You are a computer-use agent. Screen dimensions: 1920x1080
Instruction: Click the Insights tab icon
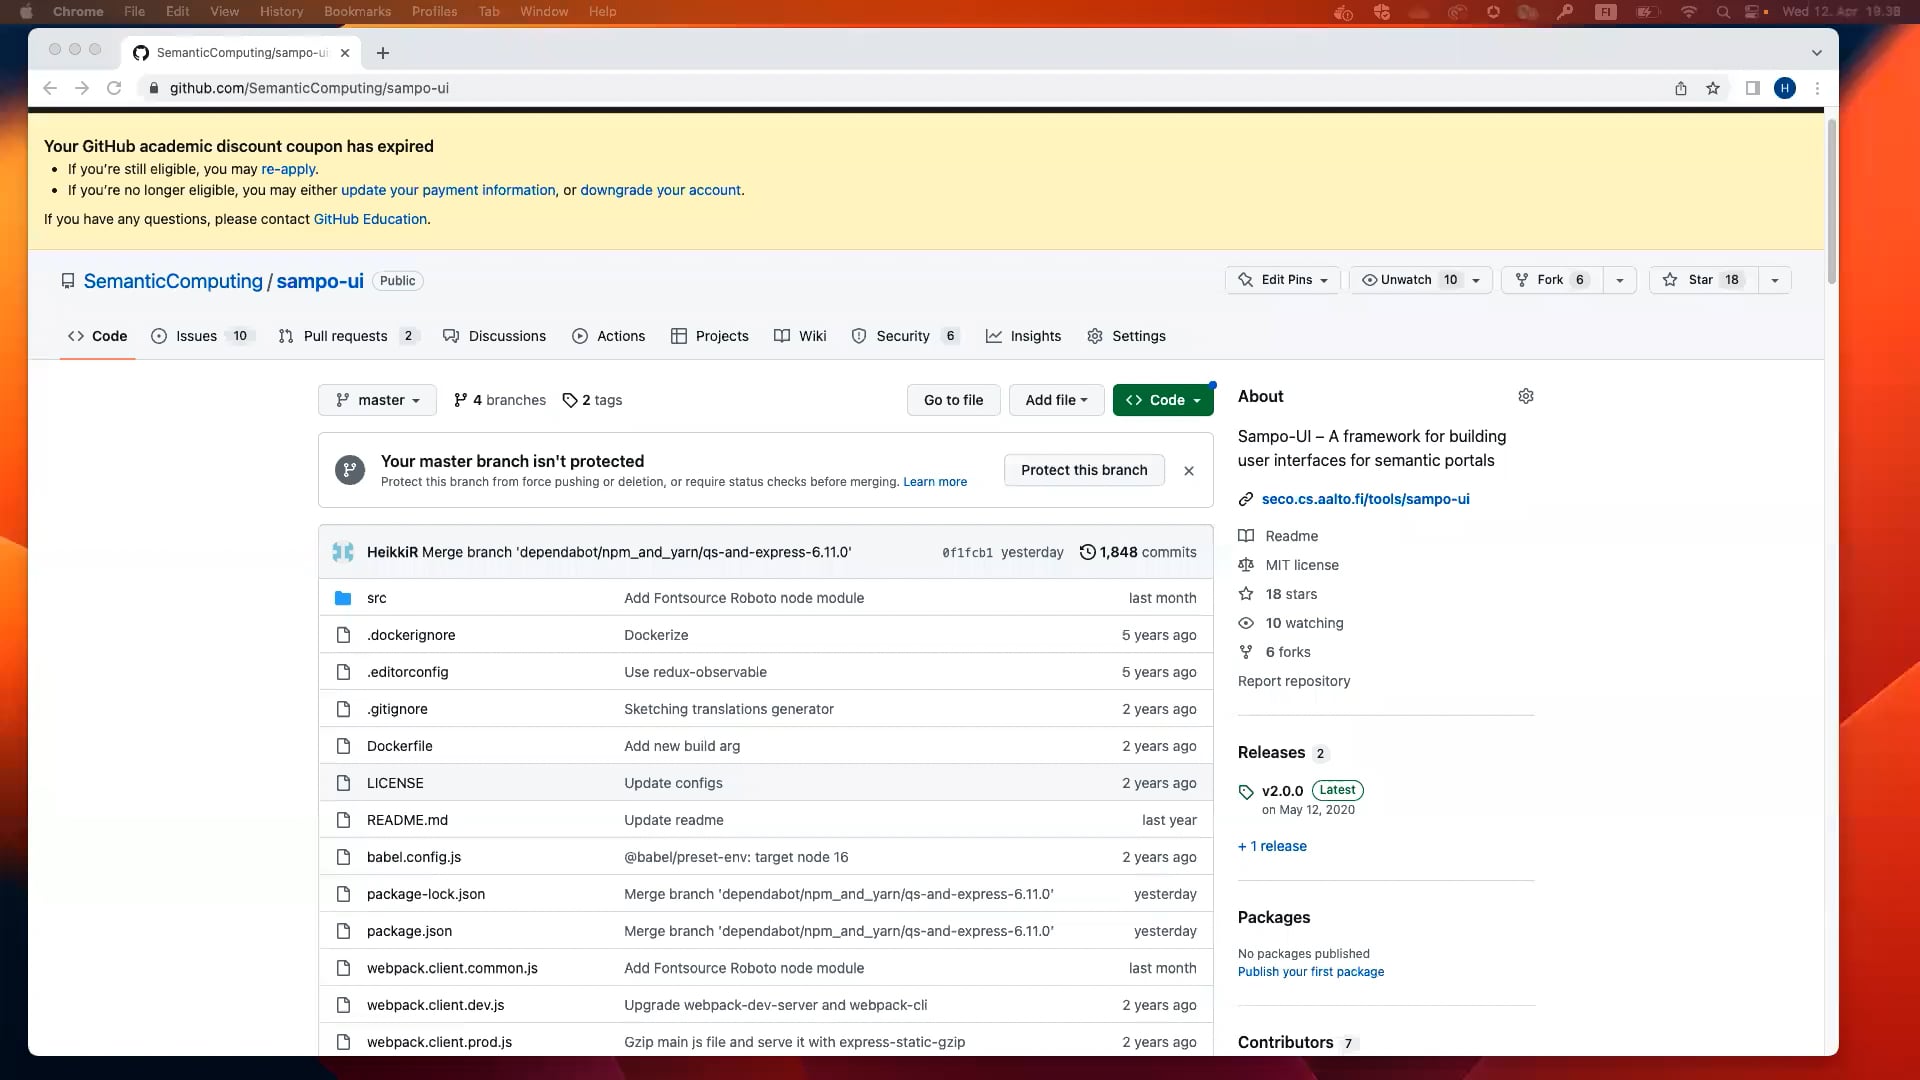click(993, 335)
